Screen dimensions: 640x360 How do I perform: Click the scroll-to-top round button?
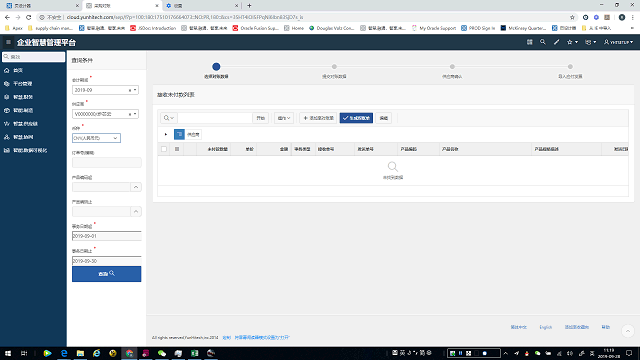click(x=628, y=331)
